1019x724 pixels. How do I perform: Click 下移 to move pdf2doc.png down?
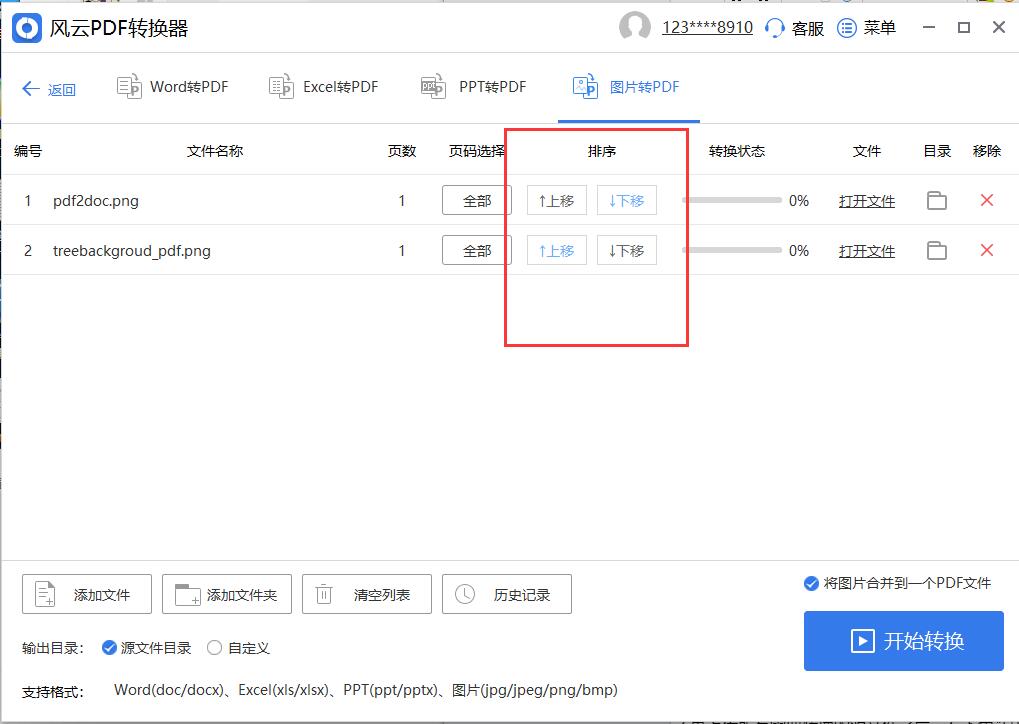point(626,200)
